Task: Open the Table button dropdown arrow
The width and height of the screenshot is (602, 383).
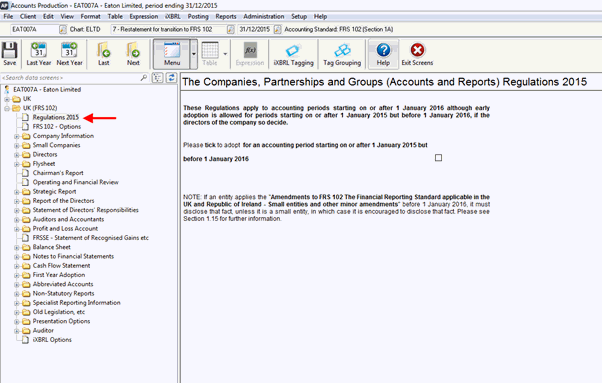Action: (x=225, y=54)
